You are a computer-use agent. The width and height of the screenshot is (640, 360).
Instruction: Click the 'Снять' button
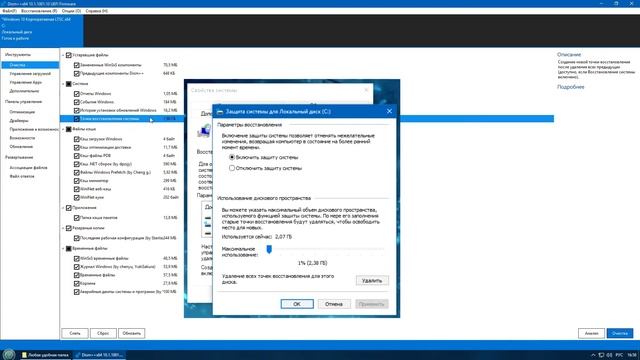point(75,333)
